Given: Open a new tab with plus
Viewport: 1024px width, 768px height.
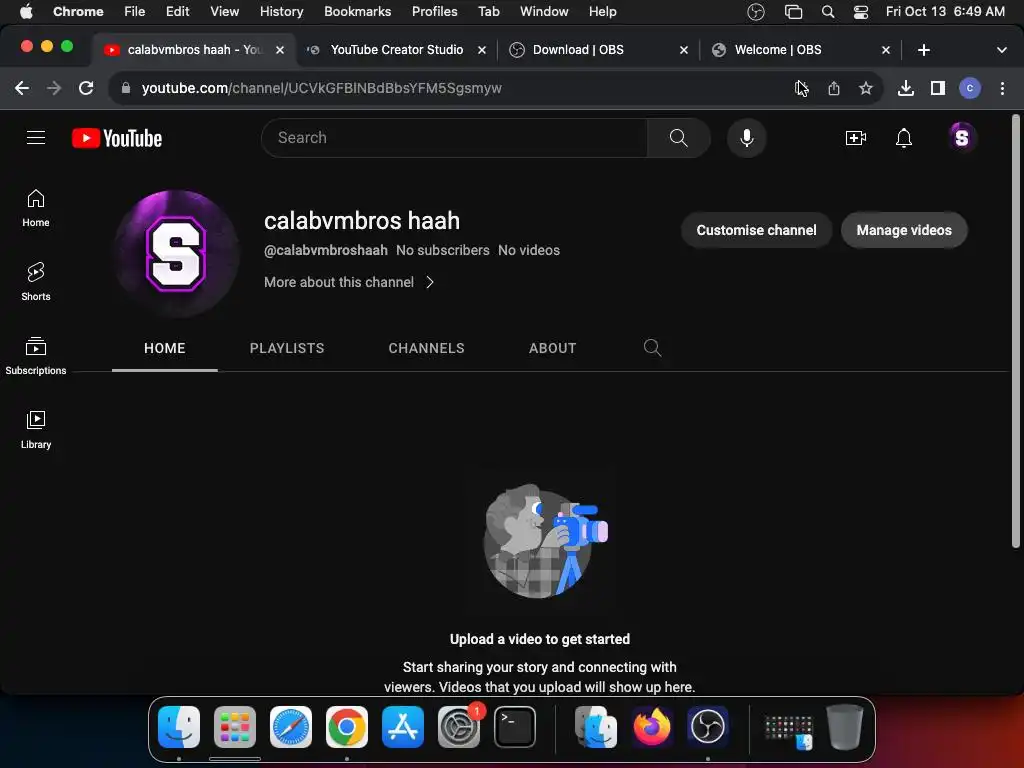Looking at the screenshot, I should click(x=923, y=50).
